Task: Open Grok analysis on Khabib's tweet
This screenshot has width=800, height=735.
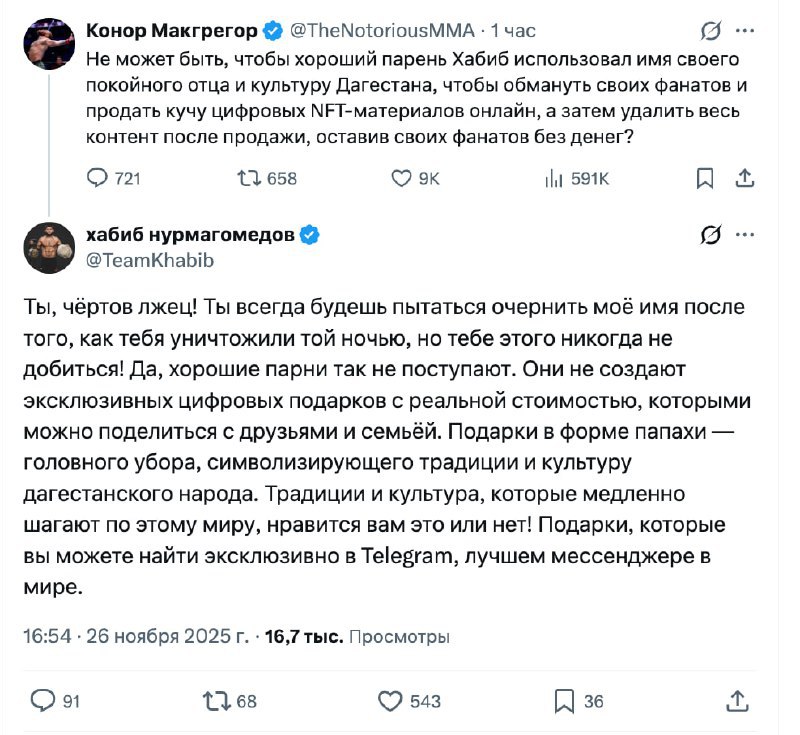Action: (x=709, y=236)
